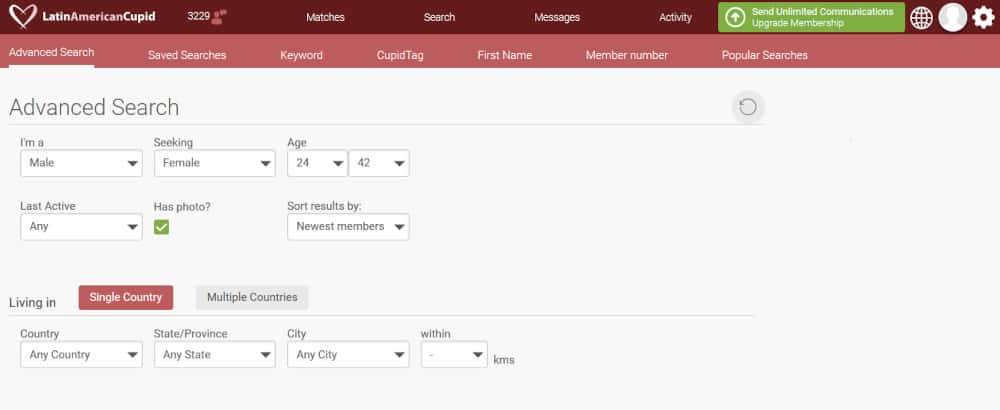Reset the search with circular arrow icon
Image resolution: width=1000 pixels, height=410 pixels.
[x=747, y=107]
